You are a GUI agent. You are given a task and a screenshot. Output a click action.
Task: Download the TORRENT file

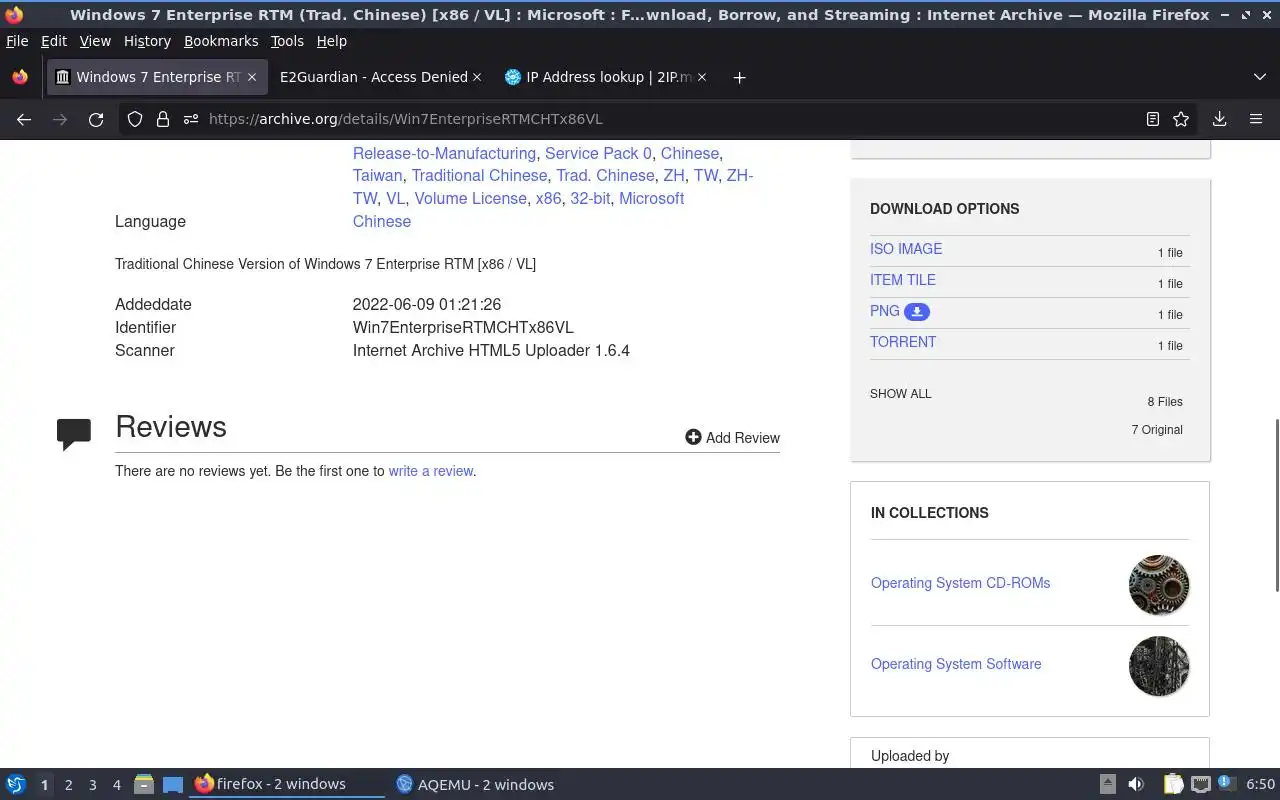[x=903, y=342]
